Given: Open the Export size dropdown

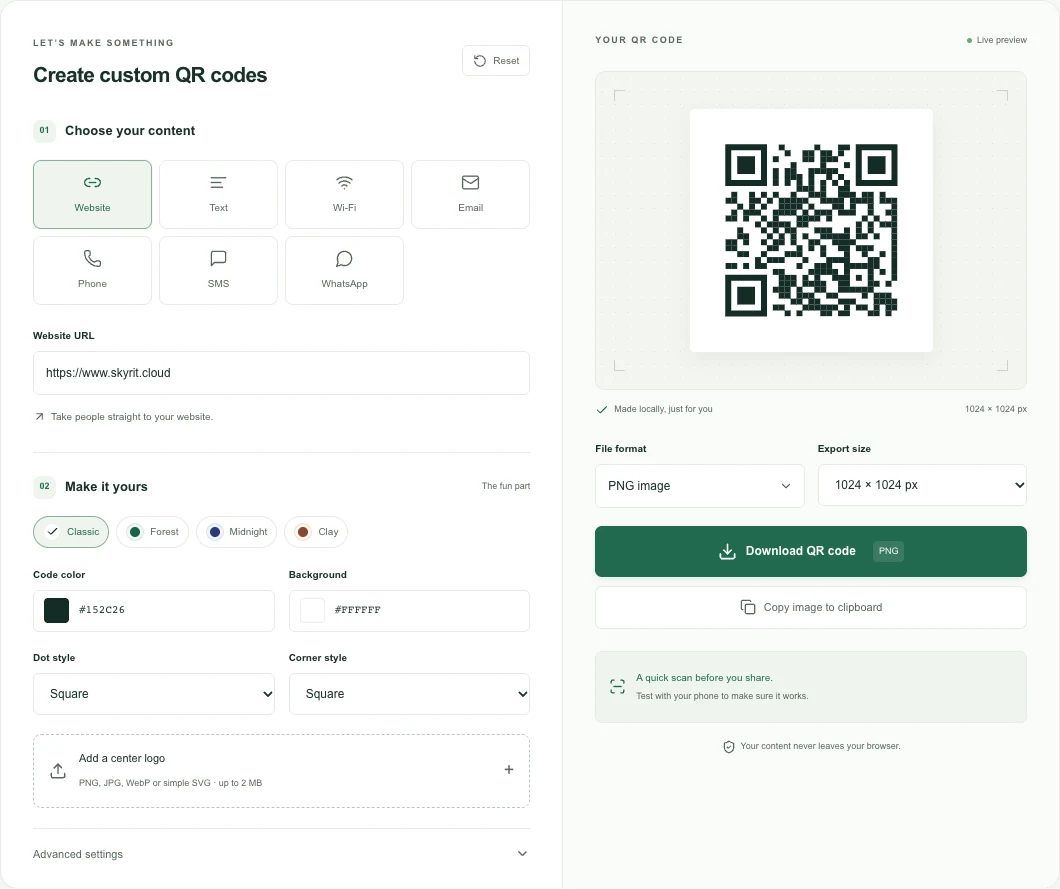Looking at the screenshot, I should [x=922, y=485].
